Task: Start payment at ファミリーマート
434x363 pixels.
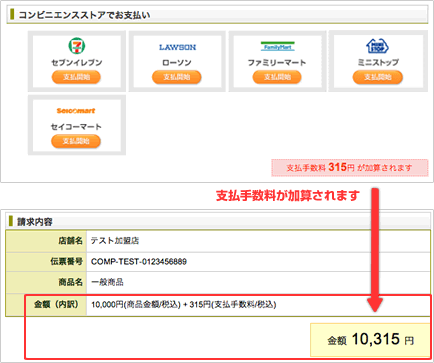Action: pos(277,77)
